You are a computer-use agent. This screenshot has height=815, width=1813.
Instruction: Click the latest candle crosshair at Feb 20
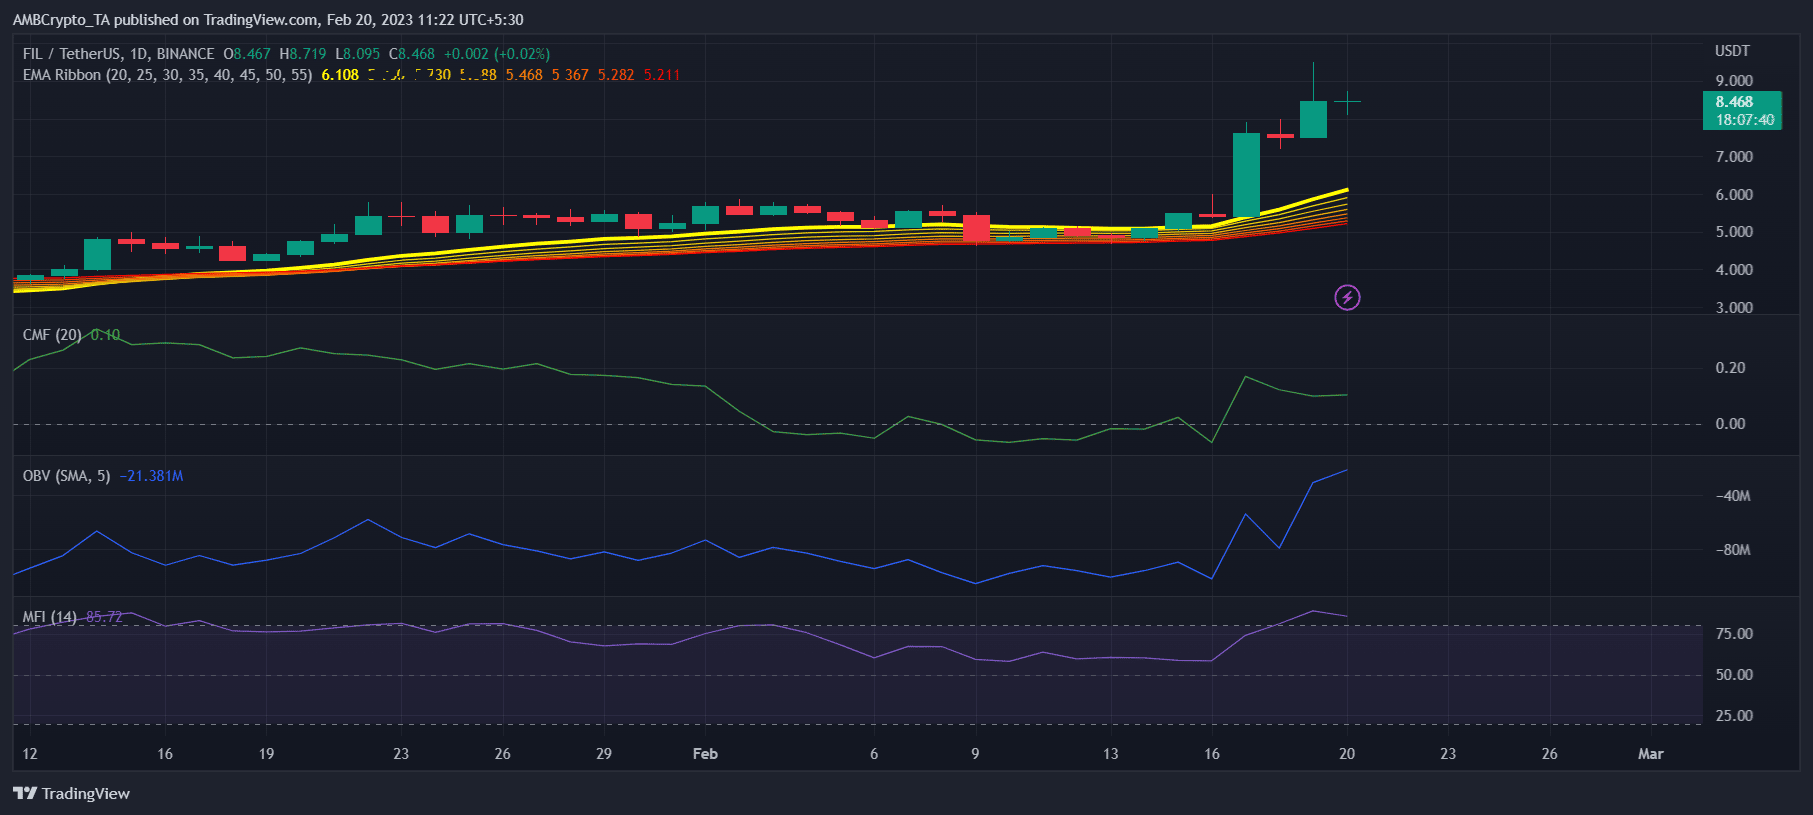click(1347, 102)
